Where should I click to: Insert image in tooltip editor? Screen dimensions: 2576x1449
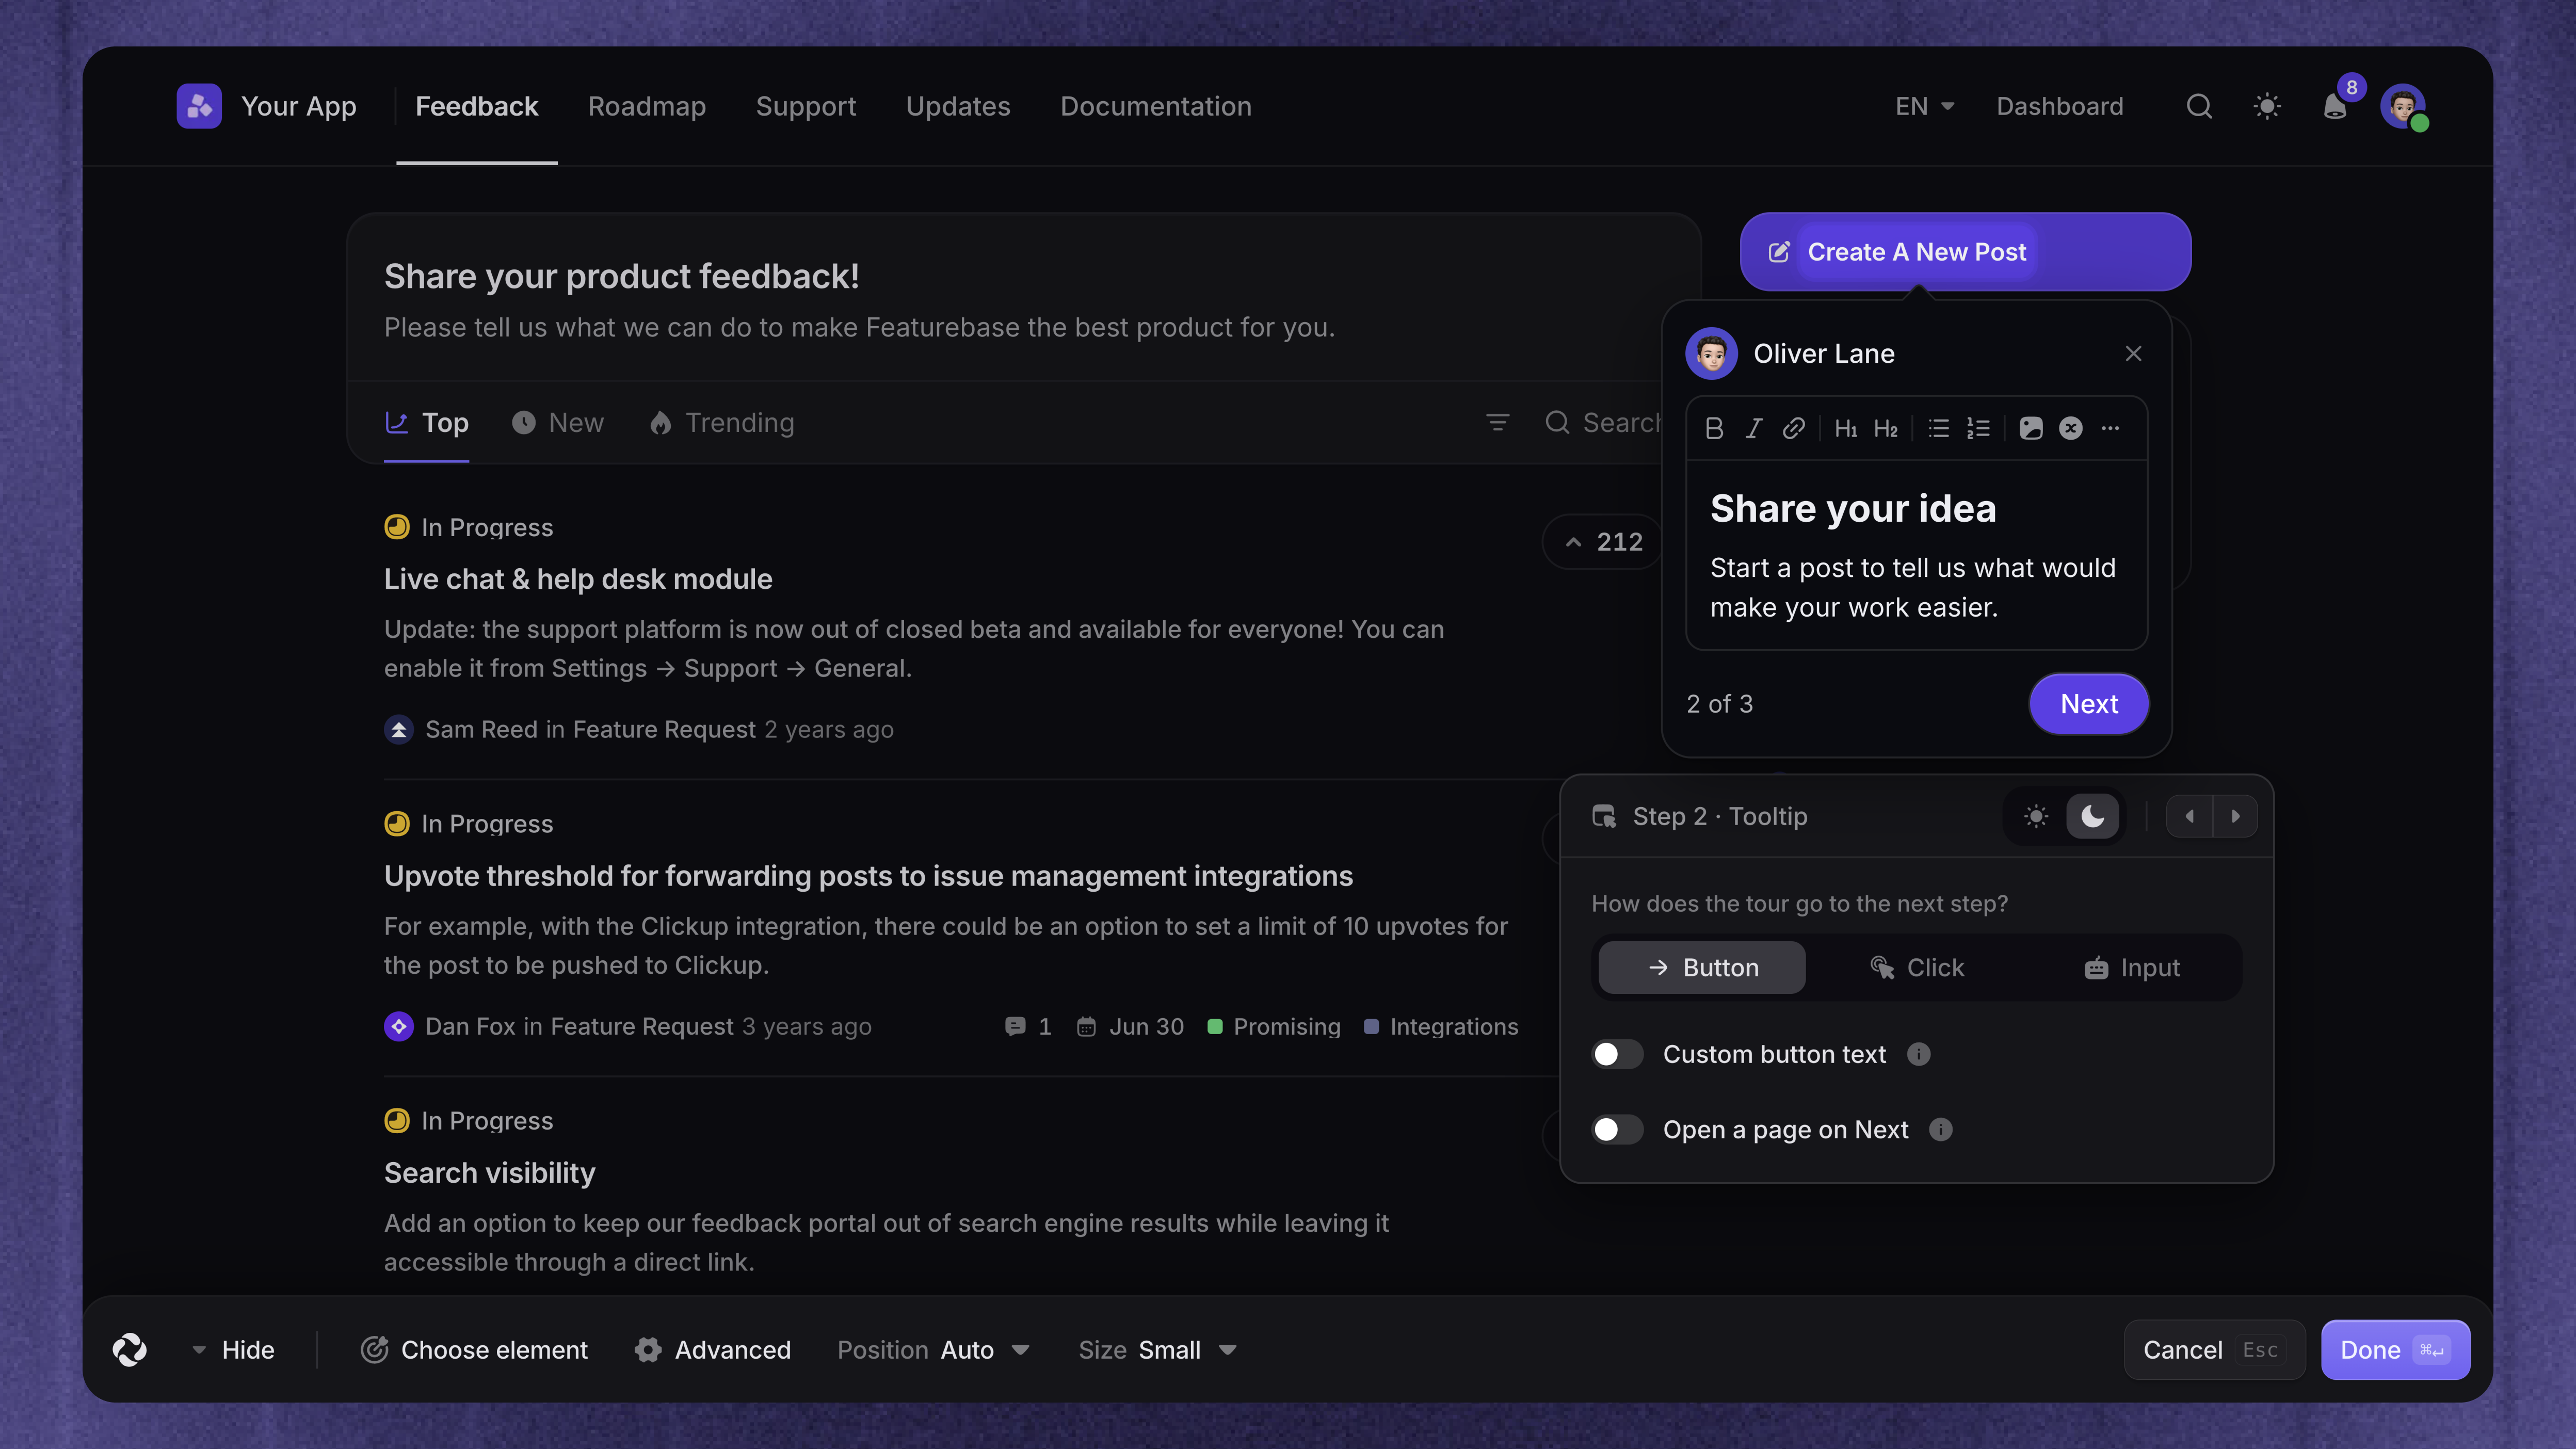tap(2031, 428)
